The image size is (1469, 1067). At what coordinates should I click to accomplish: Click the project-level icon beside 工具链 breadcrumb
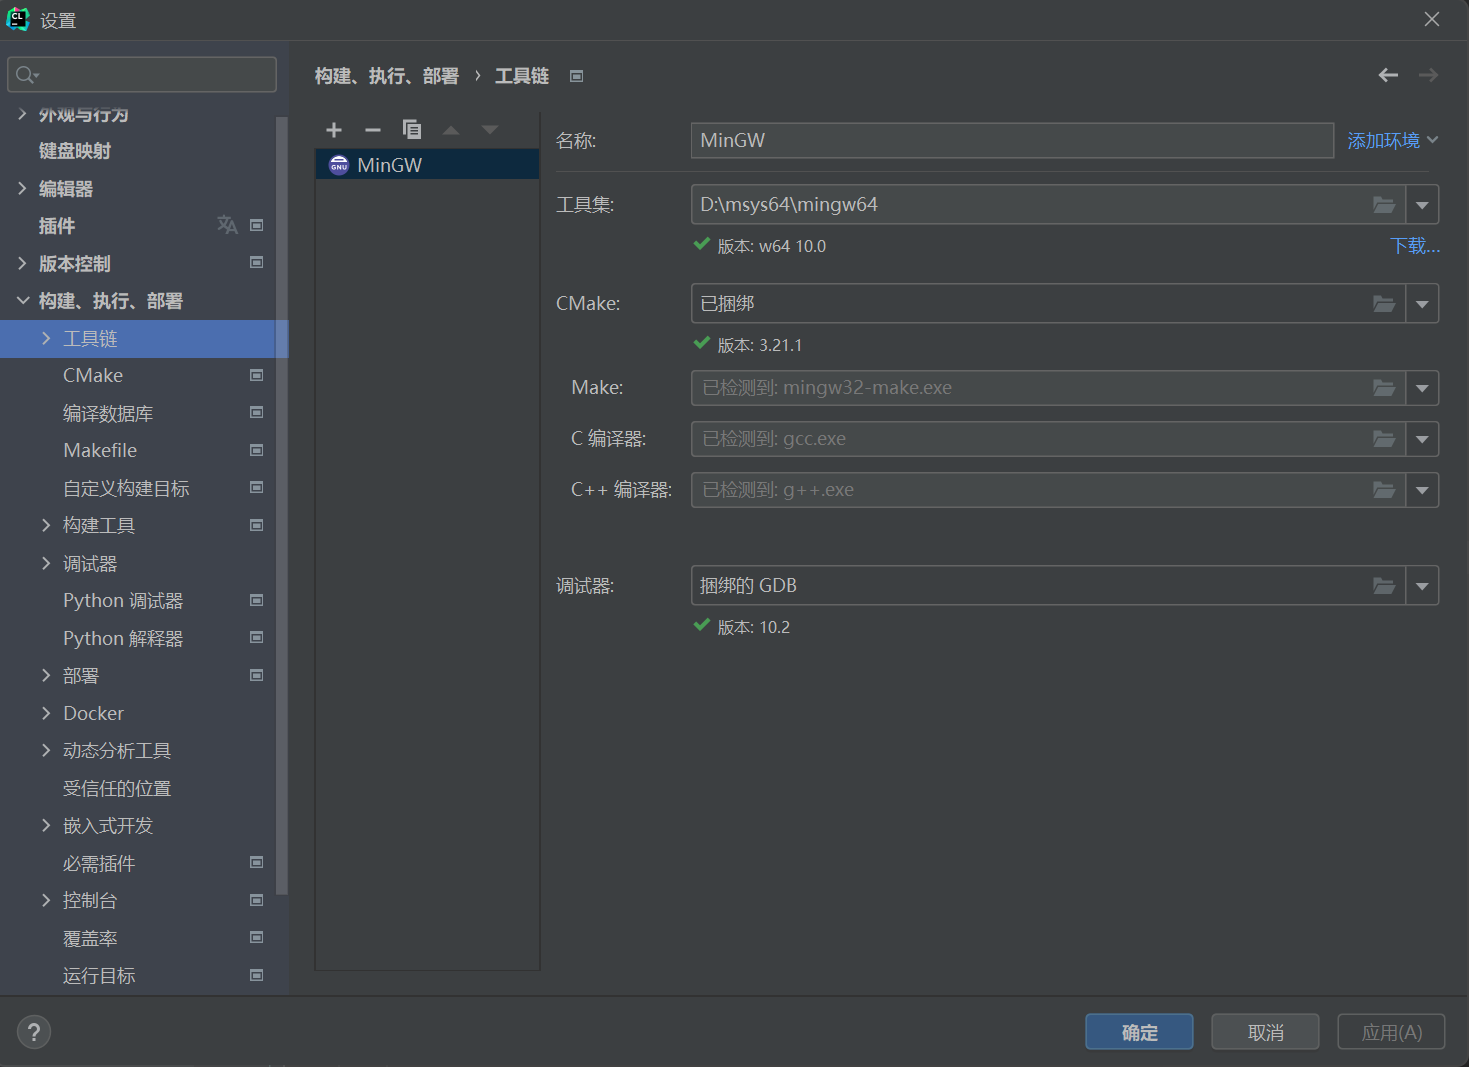coord(576,76)
